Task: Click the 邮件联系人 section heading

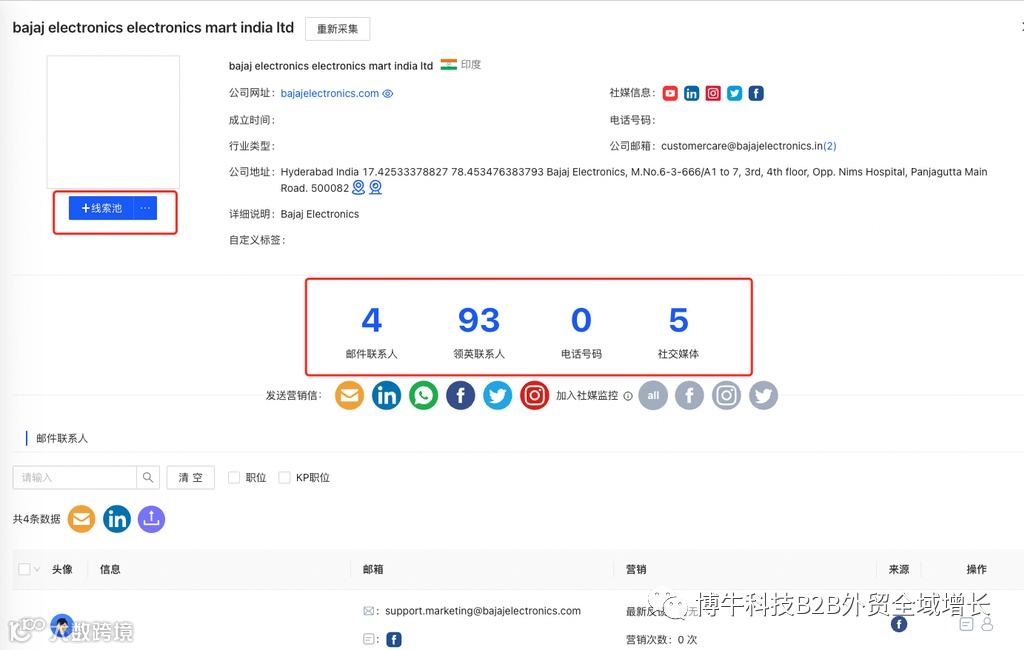Action: pyautogui.click(x=62, y=438)
